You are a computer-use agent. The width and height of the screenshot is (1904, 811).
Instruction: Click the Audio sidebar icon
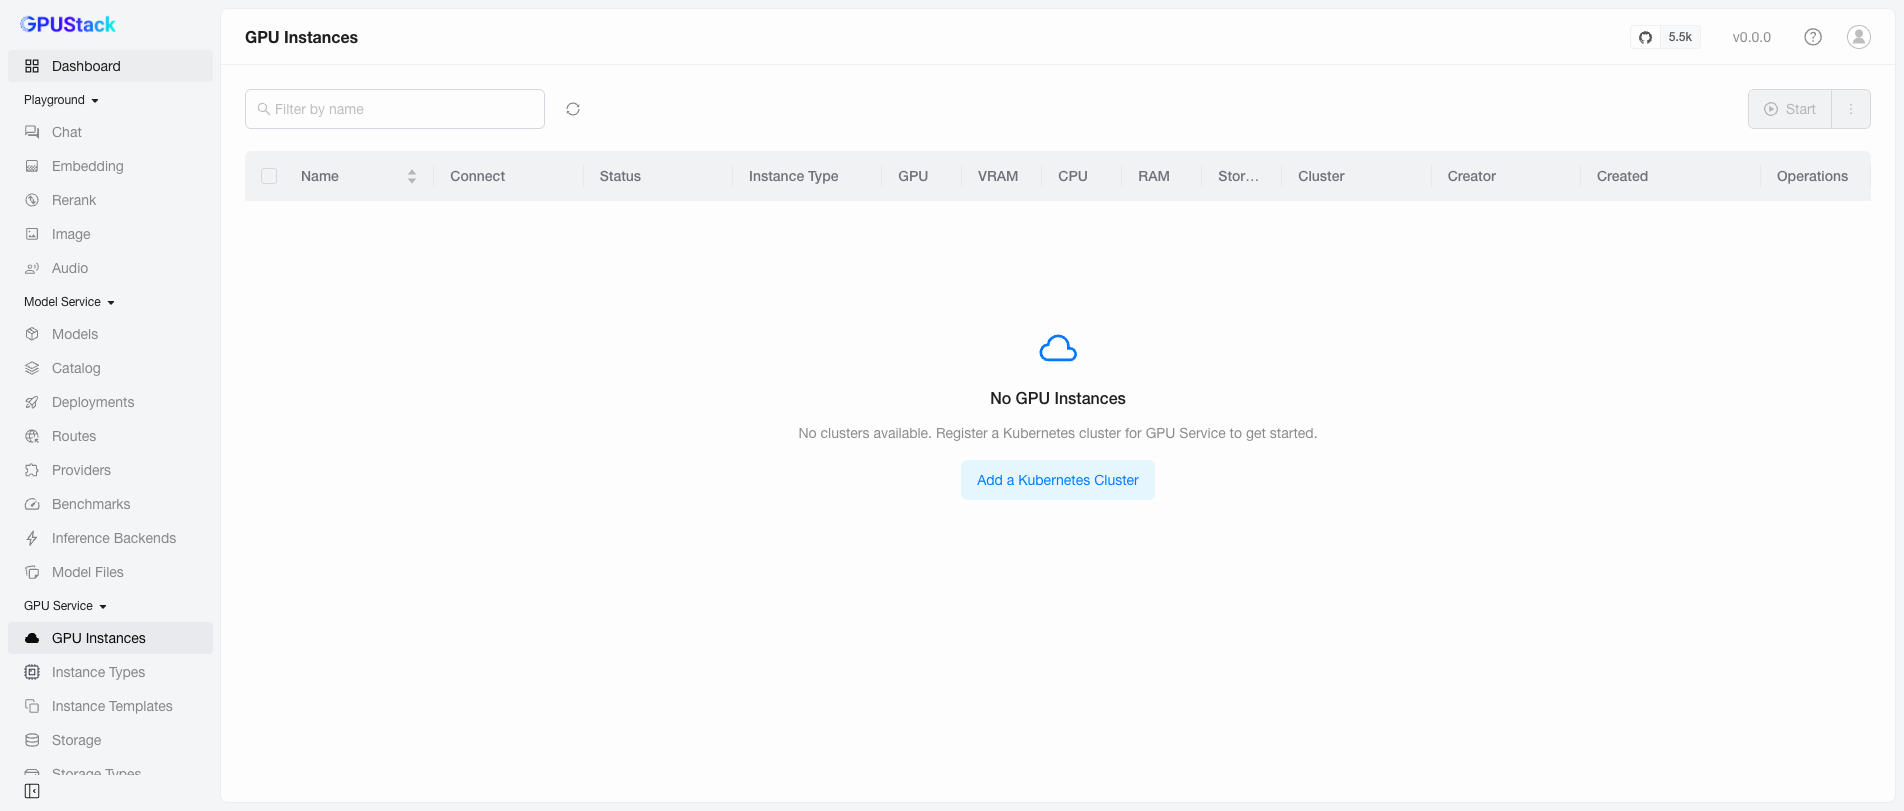tap(32, 268)
